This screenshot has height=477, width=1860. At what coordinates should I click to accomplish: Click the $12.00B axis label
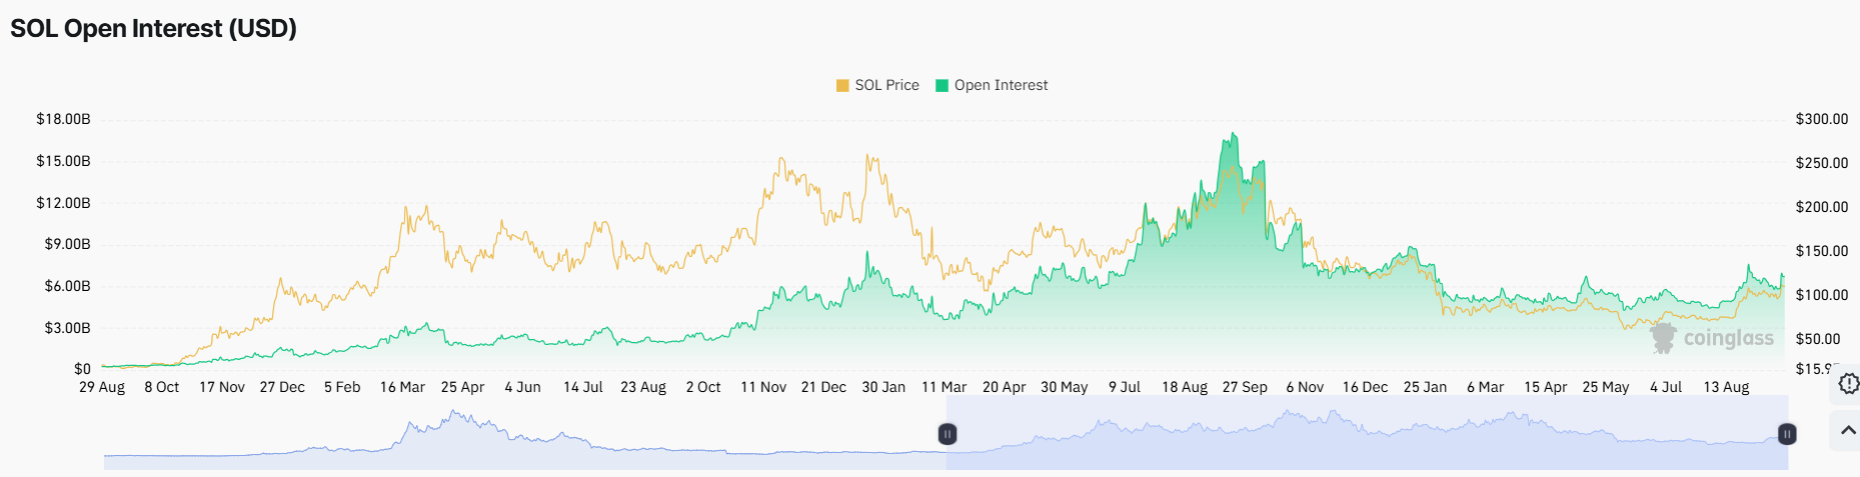click(64, 203)
